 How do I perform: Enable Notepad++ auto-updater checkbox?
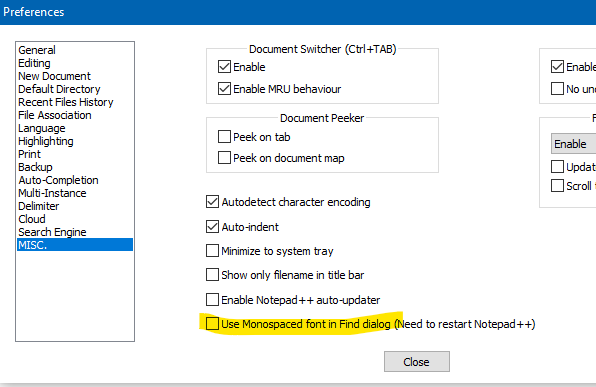tap(212, 300)
